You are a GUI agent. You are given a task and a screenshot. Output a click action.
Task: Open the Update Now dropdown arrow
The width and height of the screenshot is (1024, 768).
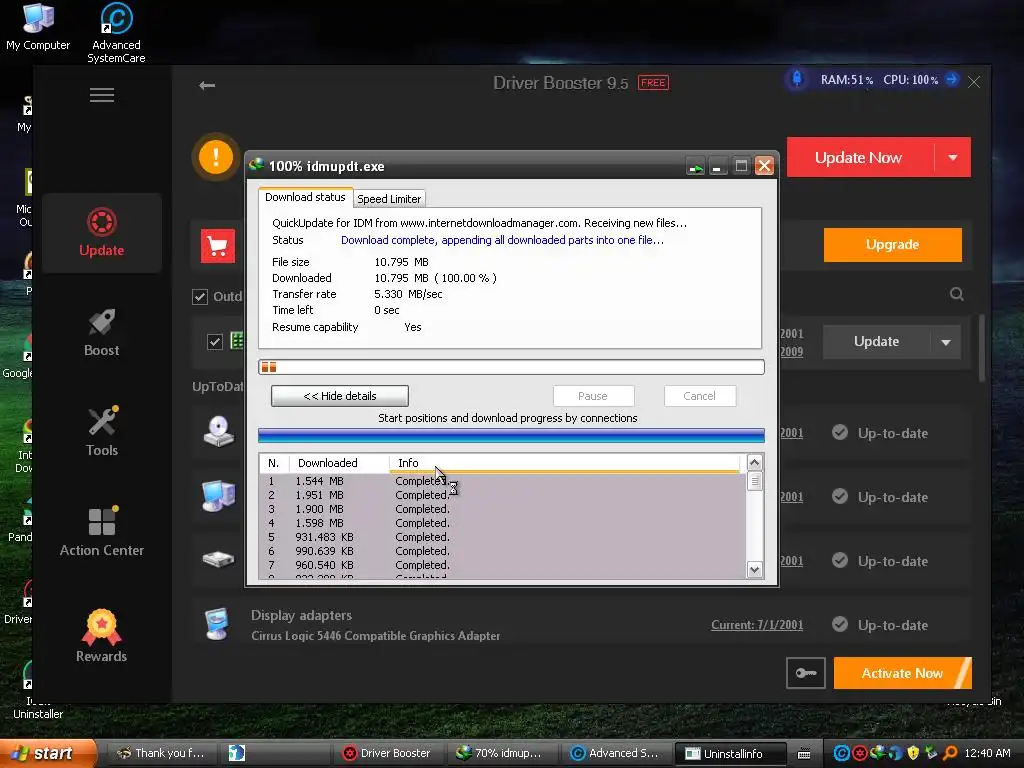coord(953,157)
